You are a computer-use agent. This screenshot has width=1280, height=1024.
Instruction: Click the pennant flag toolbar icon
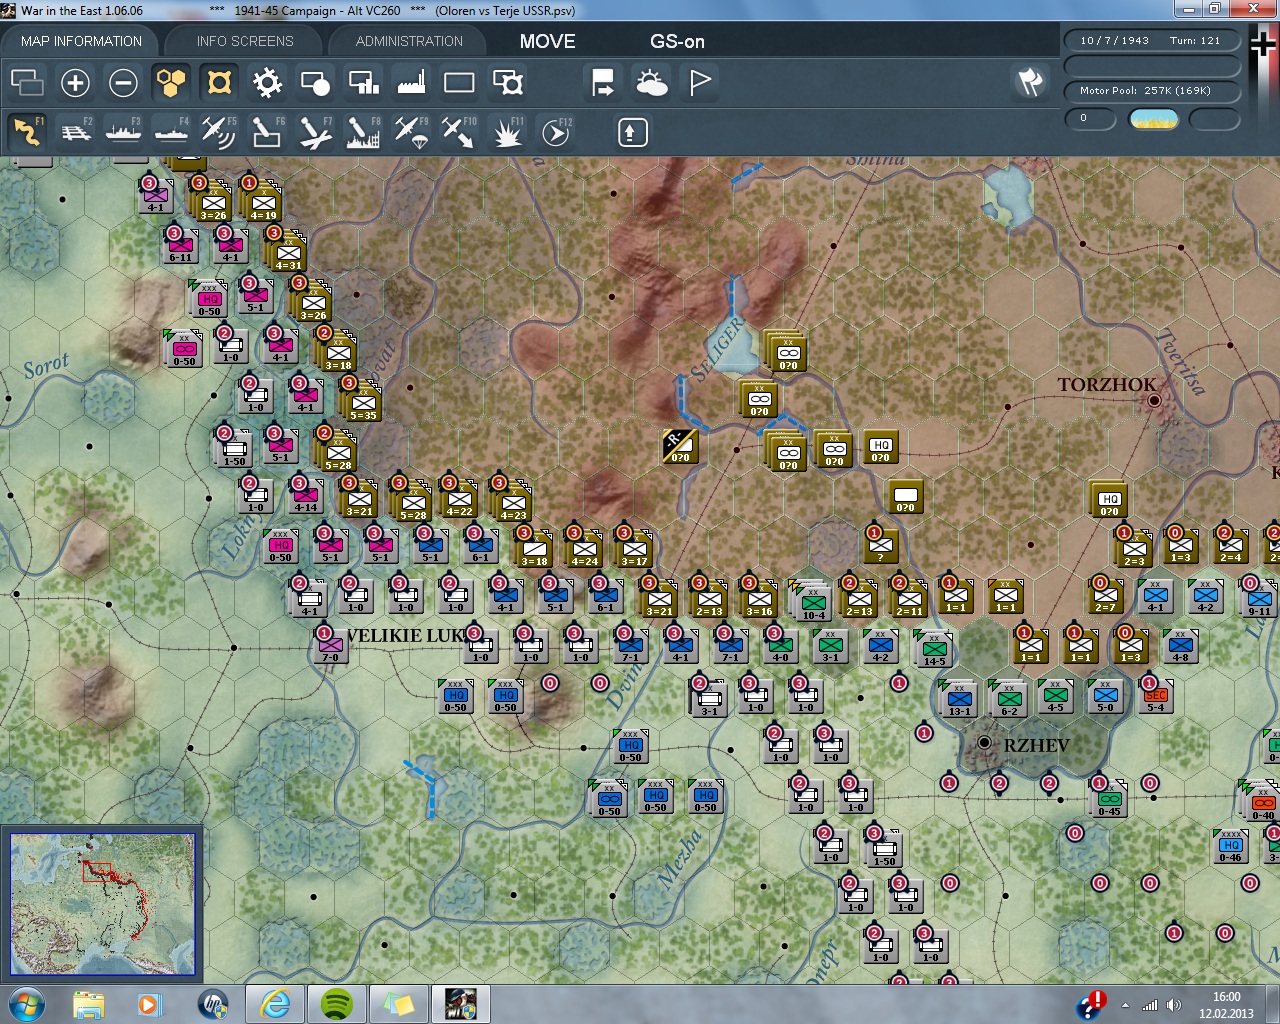coord(700,83)
